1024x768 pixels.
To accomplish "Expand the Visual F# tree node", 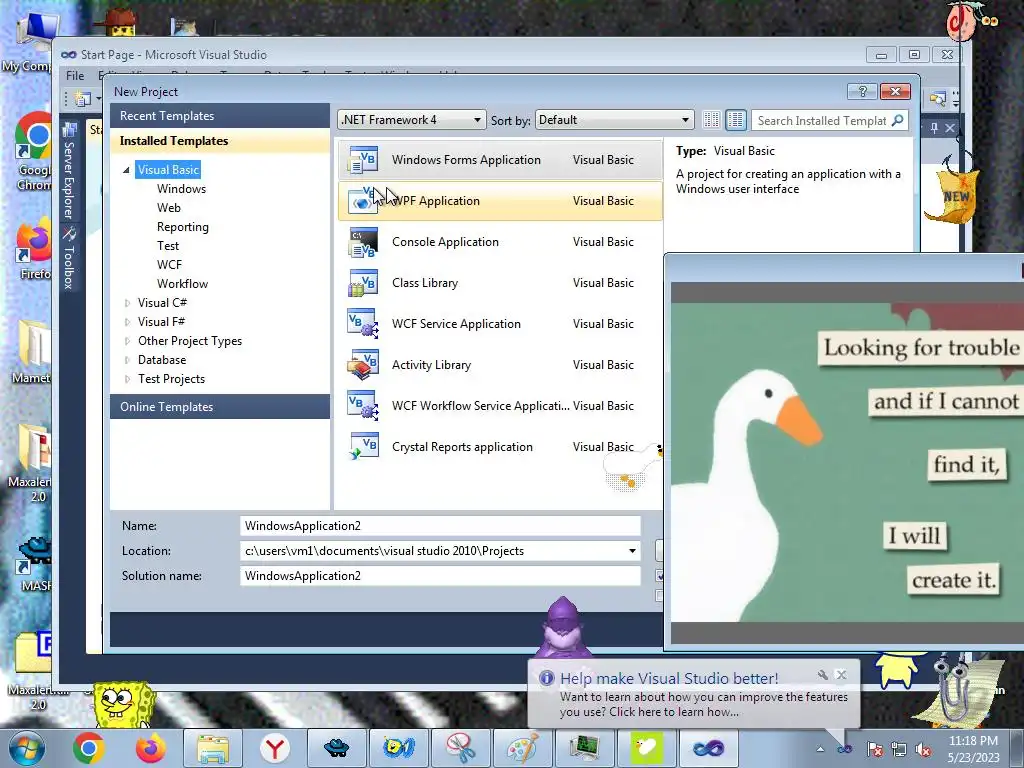I will click(x=127, y=322).
